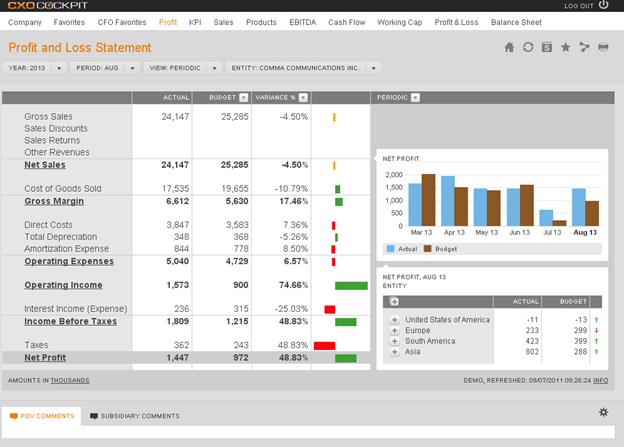Open the Subsidiary Comments tab
This screenshot has width=624, height=447.
pyautogui.click(x=135, y=416)
